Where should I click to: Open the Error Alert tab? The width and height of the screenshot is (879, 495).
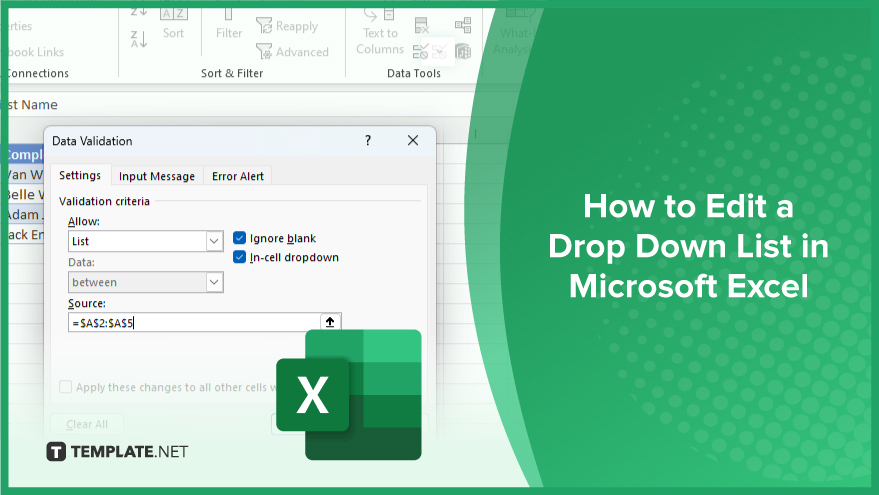tap(238, 176)
